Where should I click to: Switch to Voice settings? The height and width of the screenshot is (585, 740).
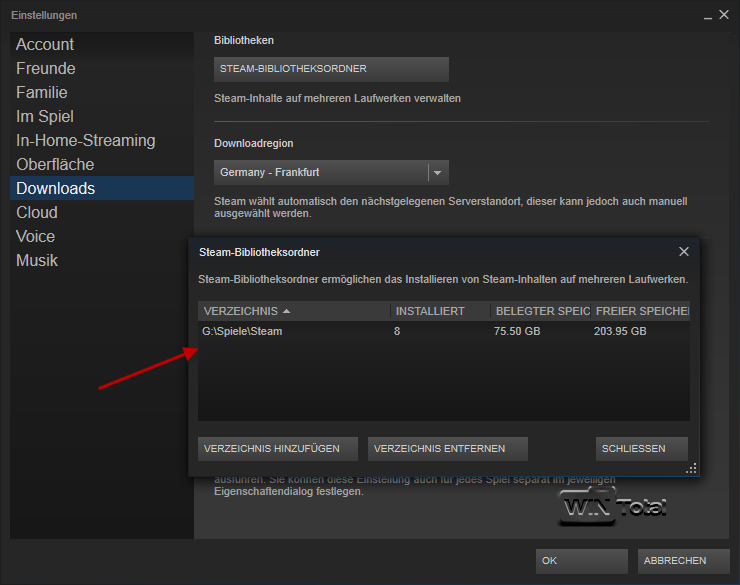pyautogui.click(x=101, y=236)
